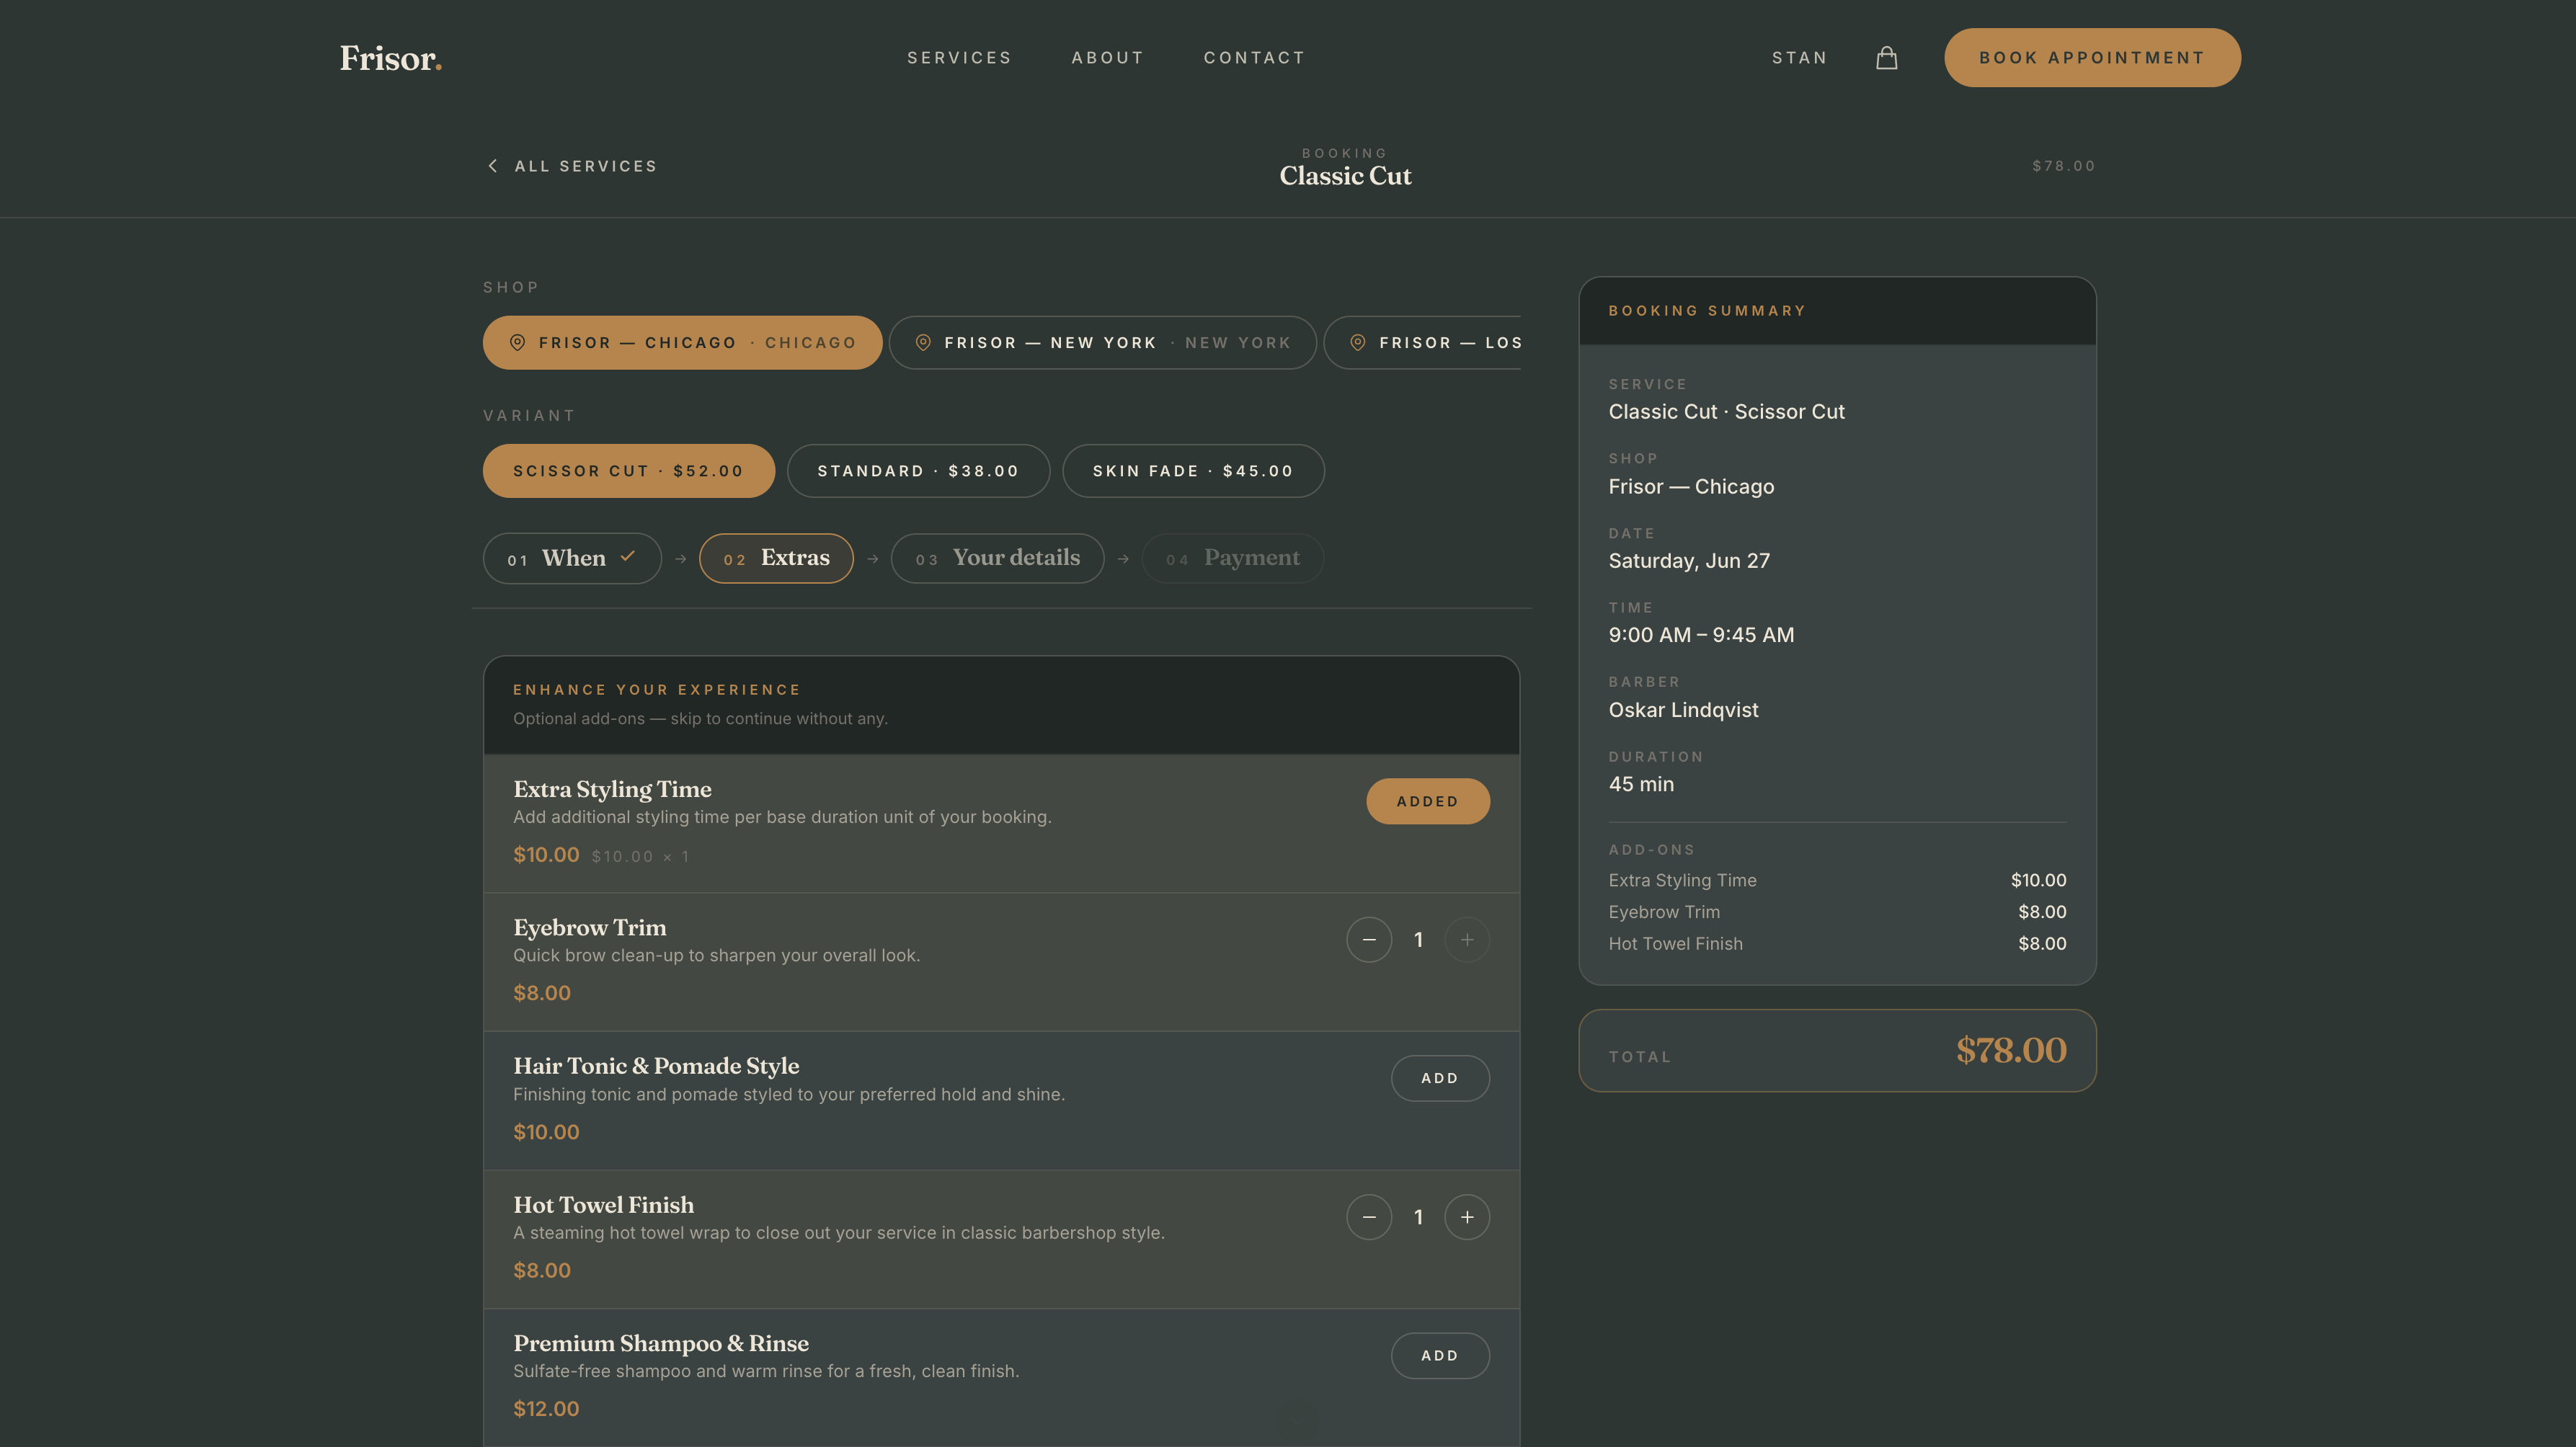Click the header price $78.00

click(x=2063, y=166)
